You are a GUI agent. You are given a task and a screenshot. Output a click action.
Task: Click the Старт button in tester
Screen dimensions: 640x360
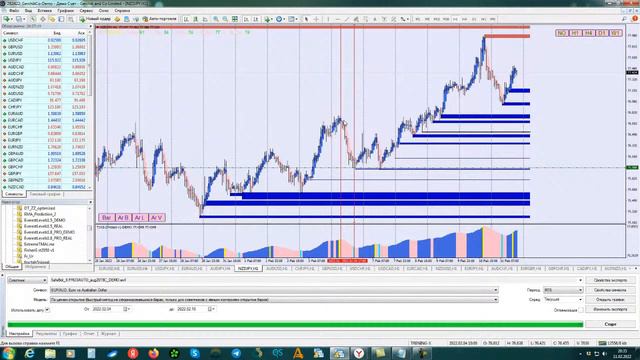click(x=610, y=324)
